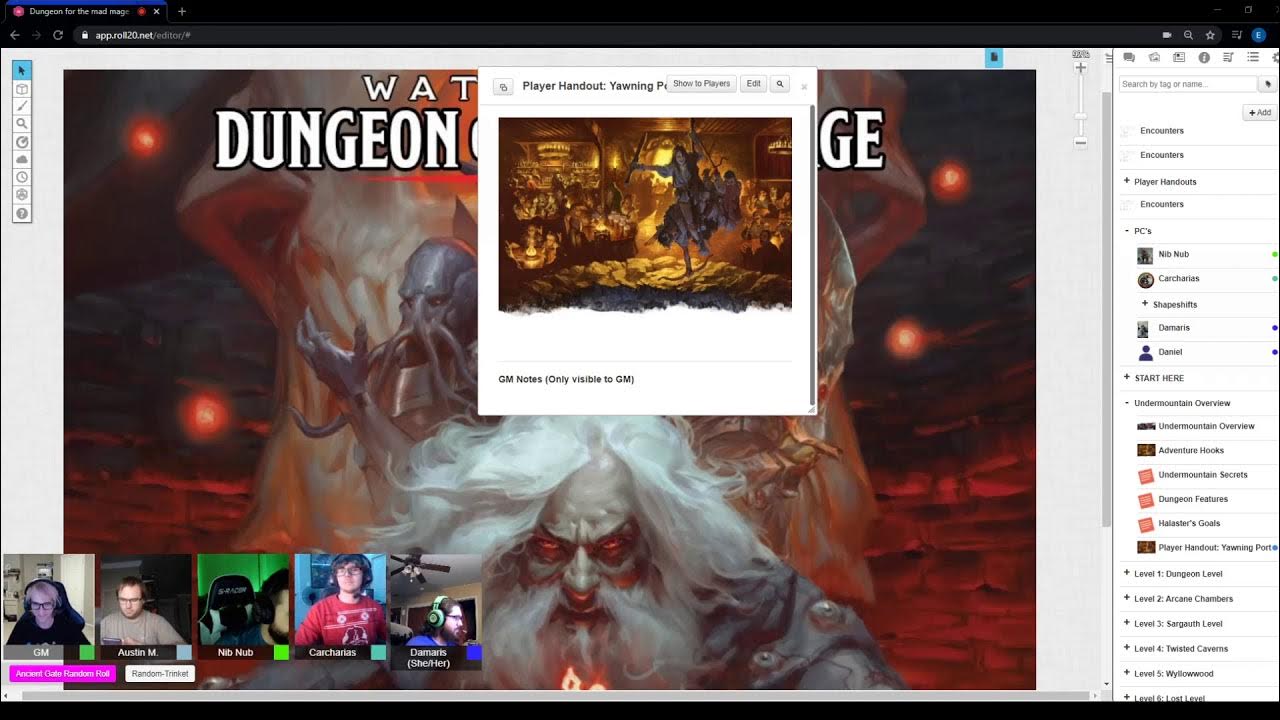Image resolution: width=1280 pixels, height=720 pixels.
Task: Close the Player Handout dialog
Action: [804, 87]
